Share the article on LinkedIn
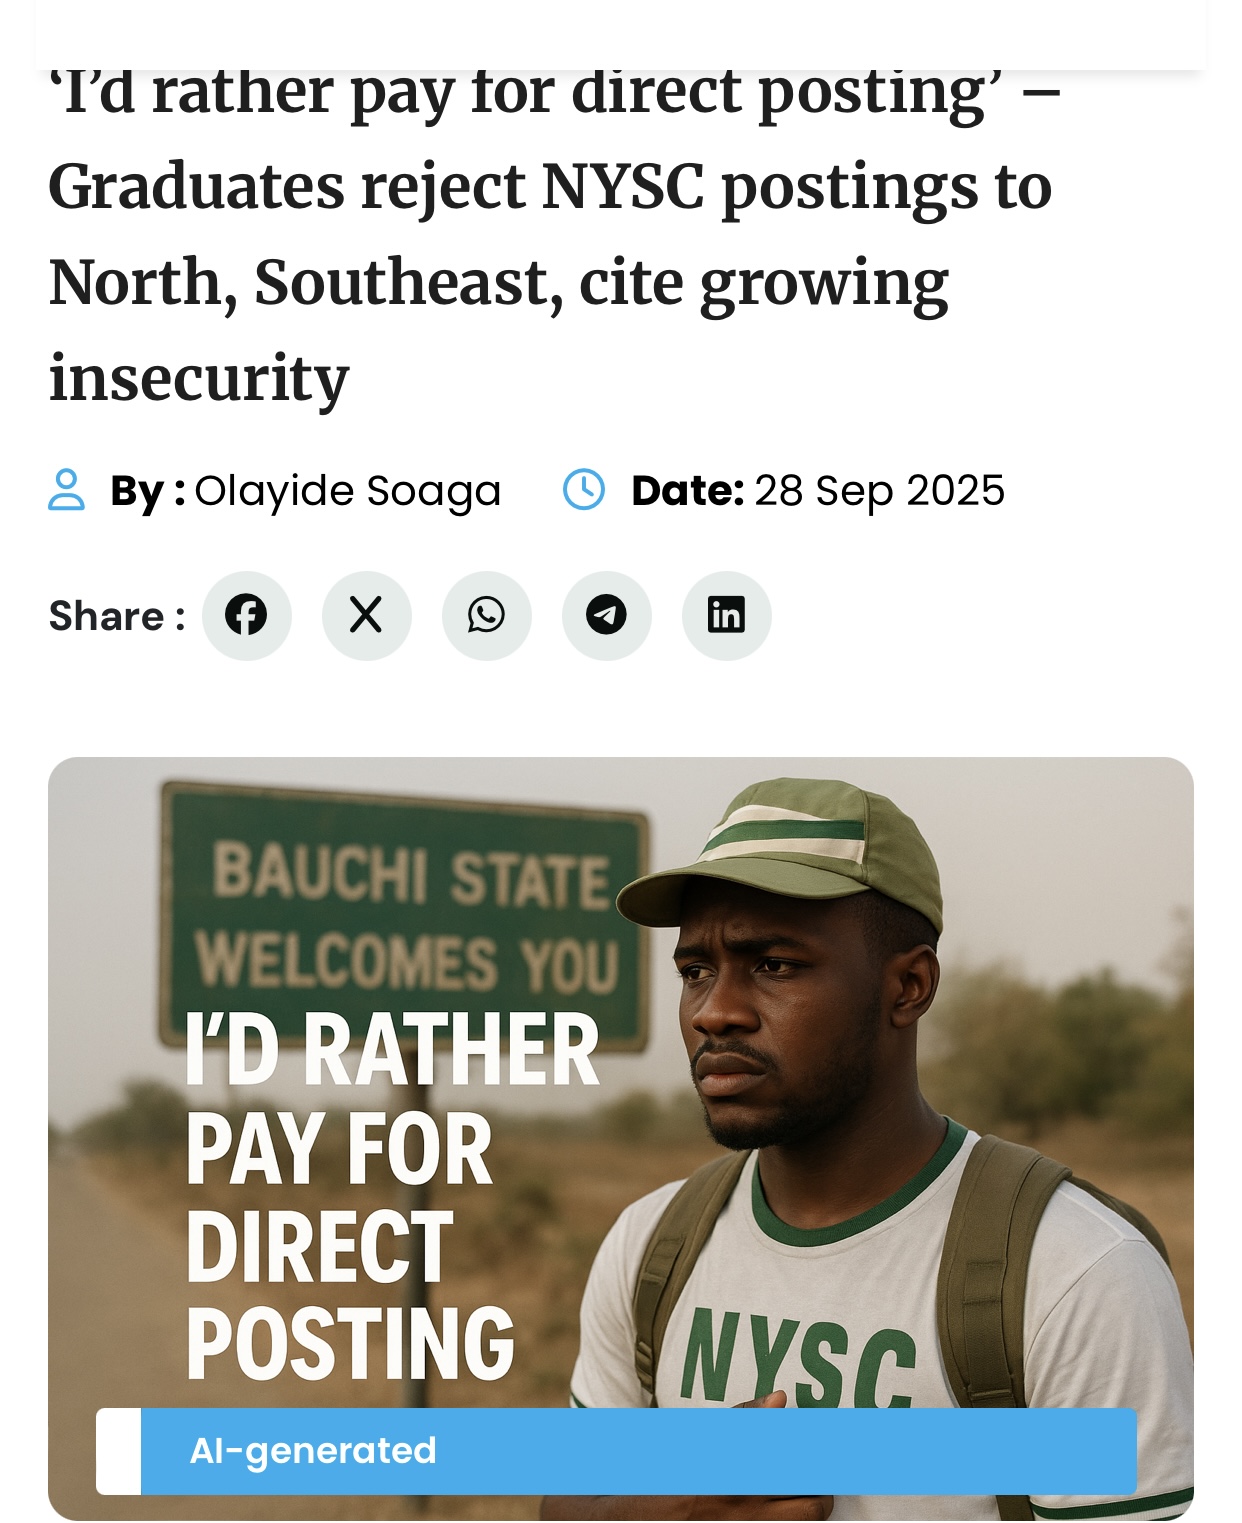 point(726,615)
